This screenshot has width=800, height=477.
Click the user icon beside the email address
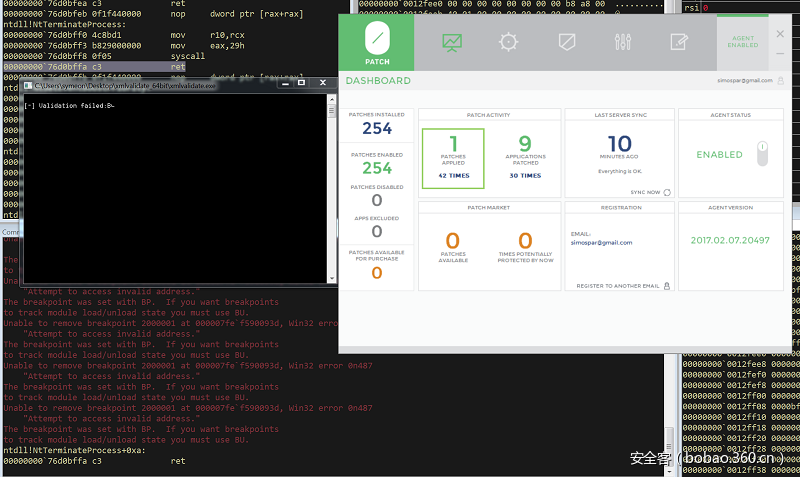pos(778,80)
